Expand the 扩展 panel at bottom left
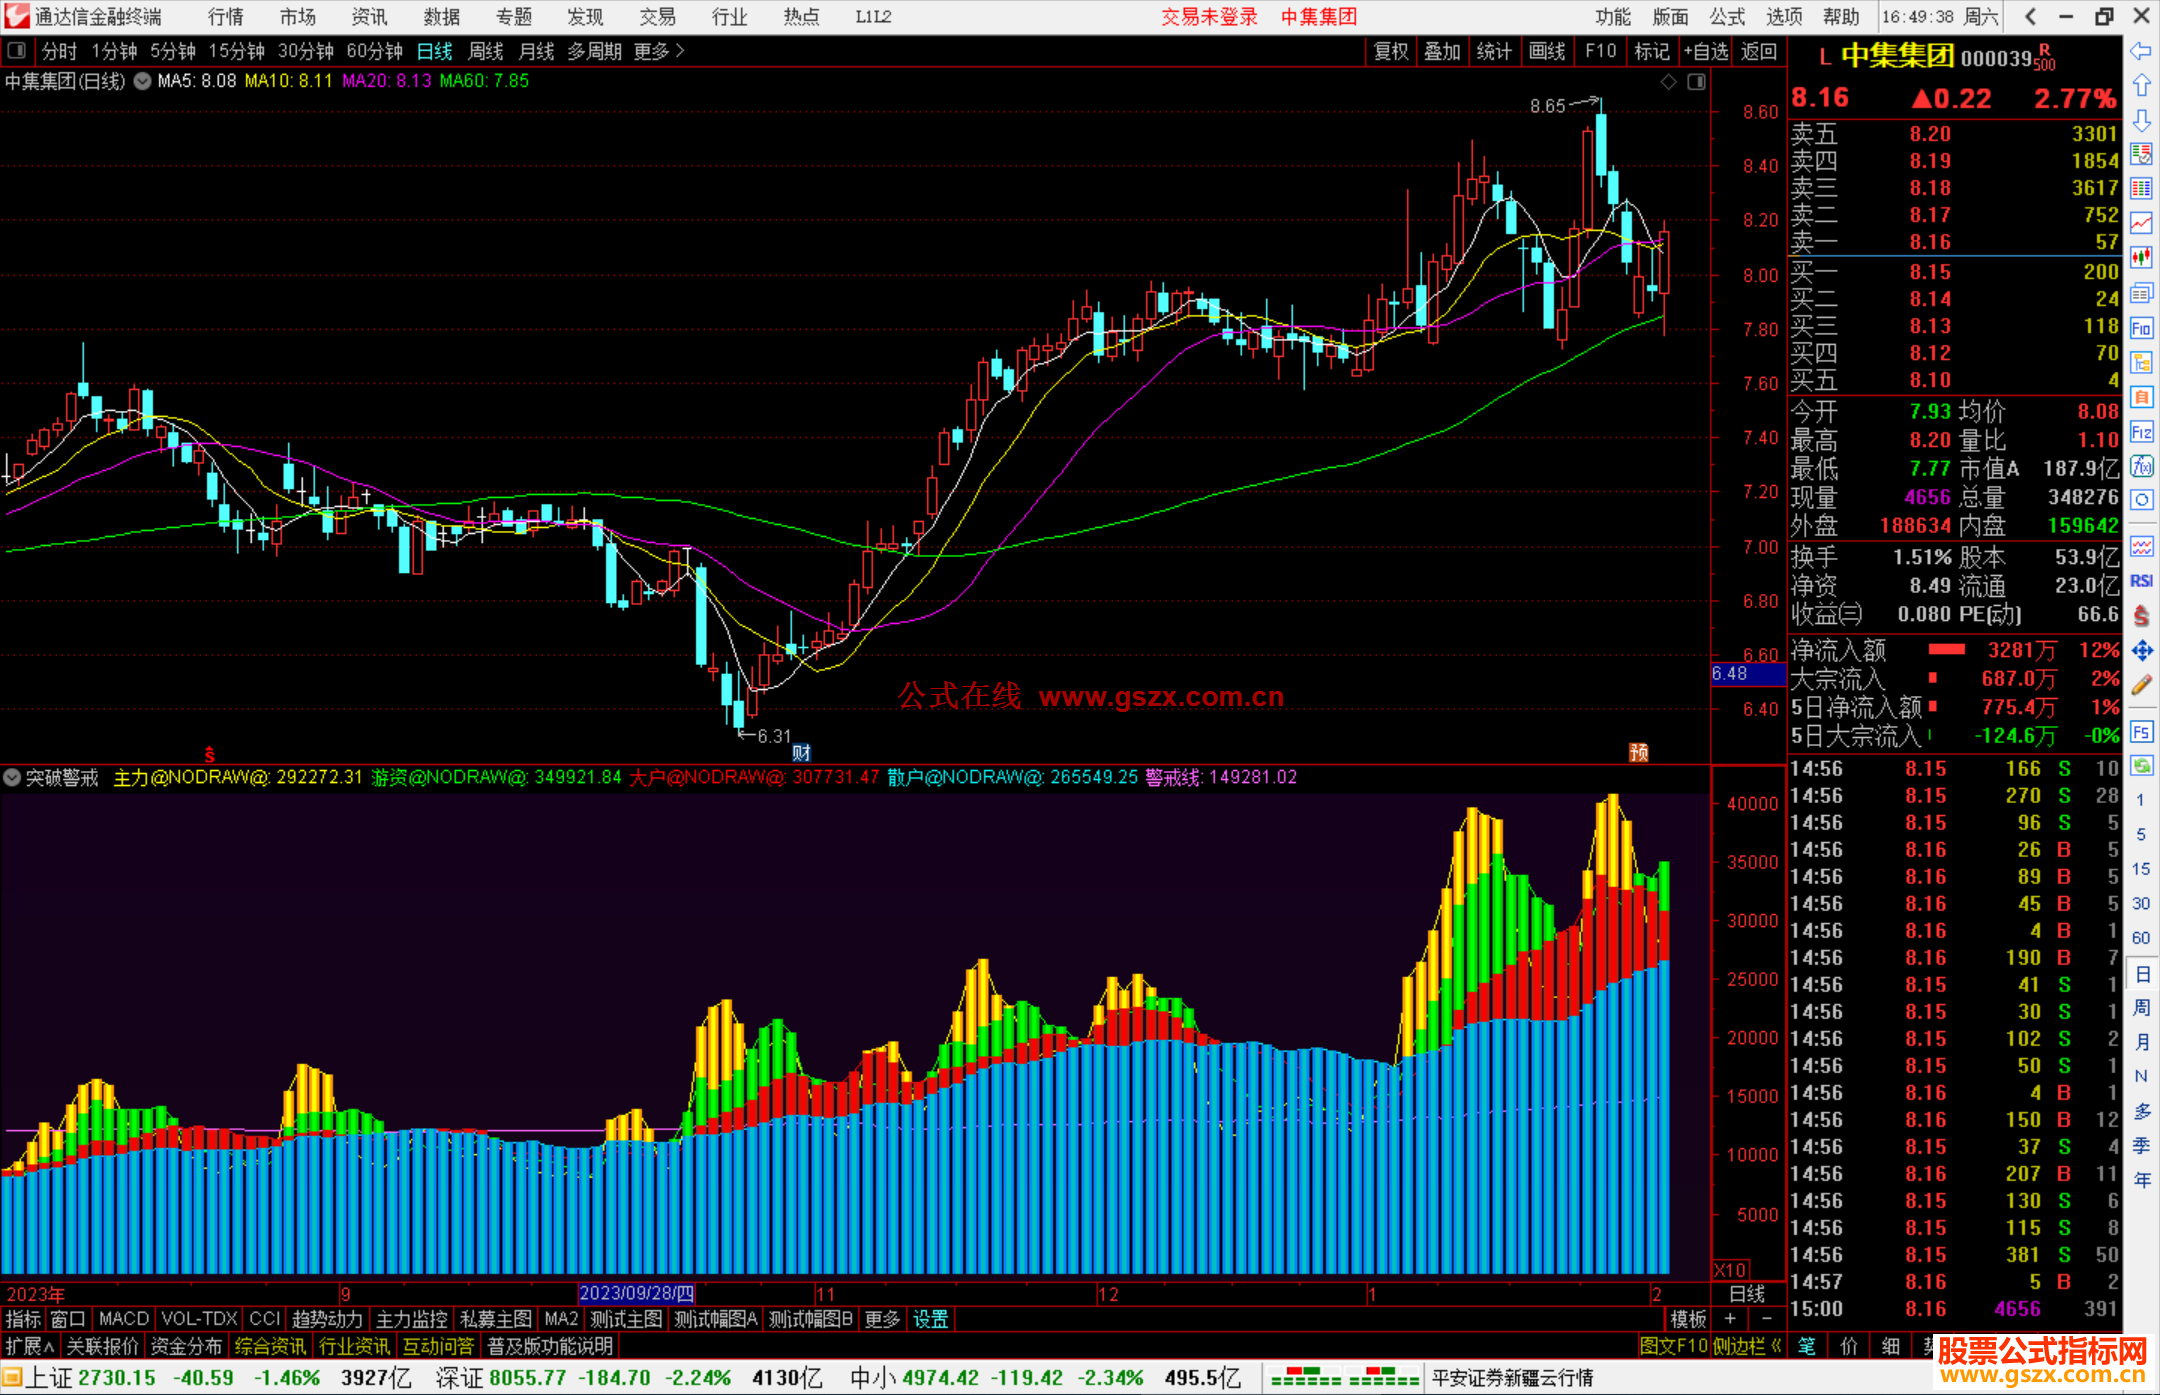This screenshot has height=1395, width=2160. (29, 1346)
